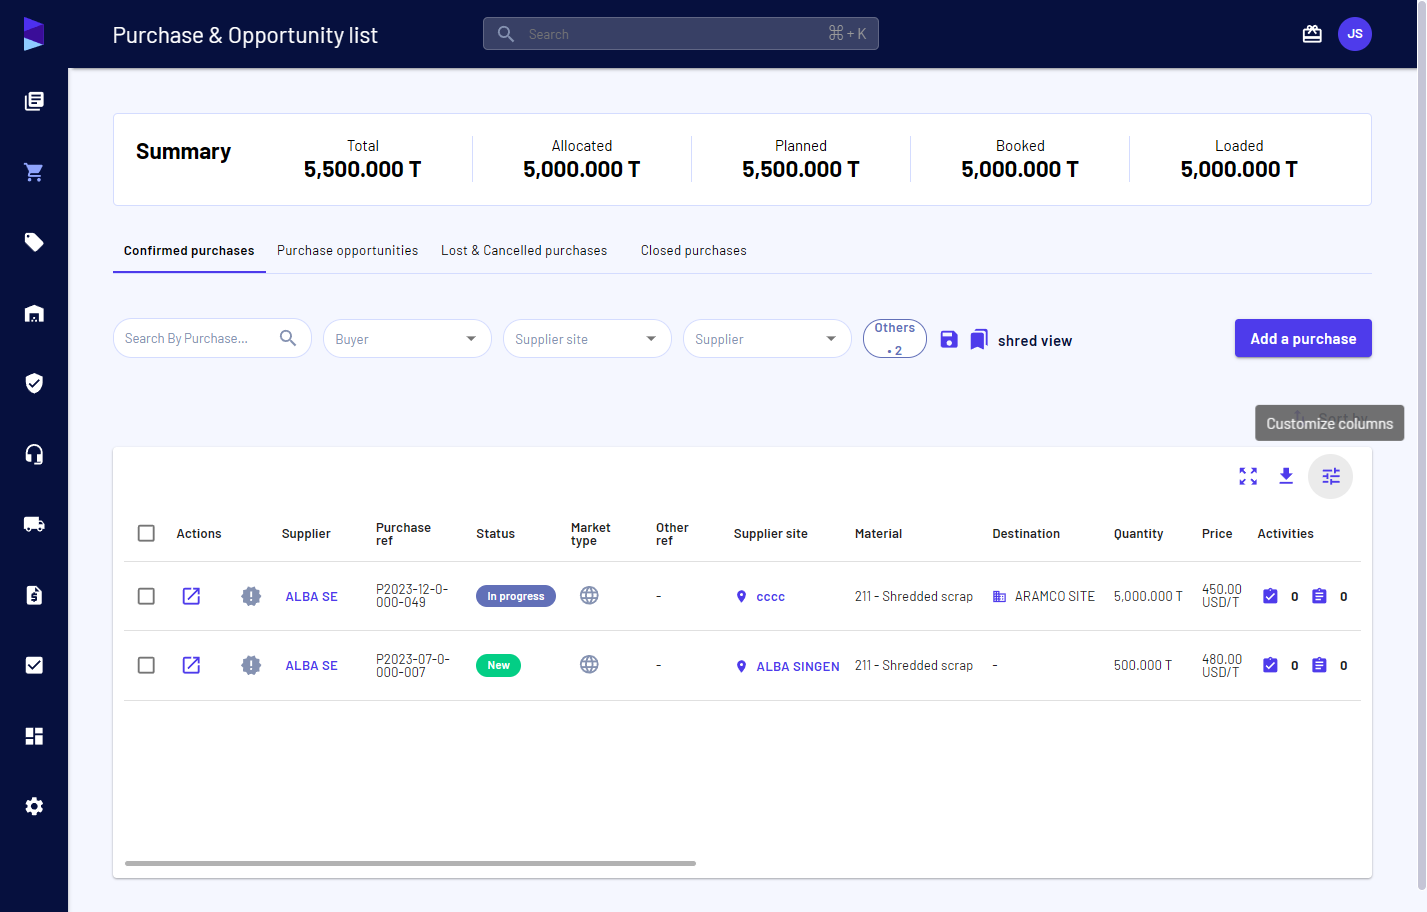Open settings gear in sidebar
This screenshot has height=912, width=1427.
34,806
